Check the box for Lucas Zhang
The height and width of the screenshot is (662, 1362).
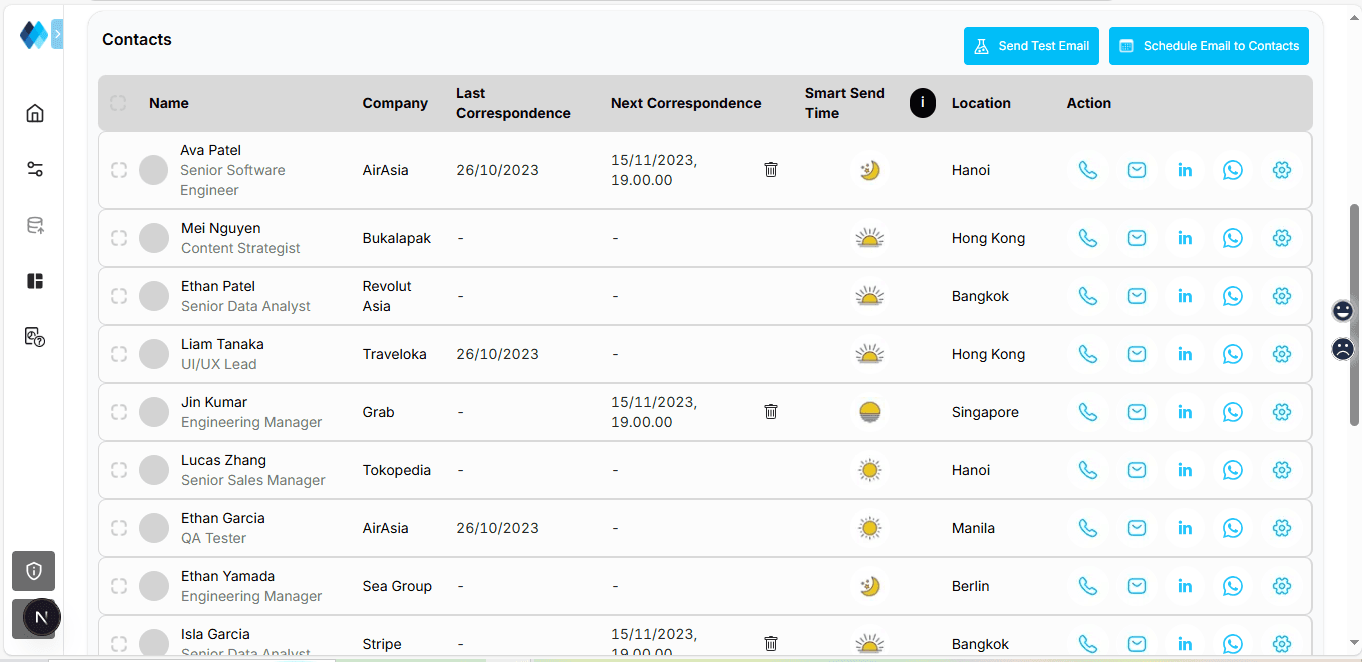[x=119, y=470]
